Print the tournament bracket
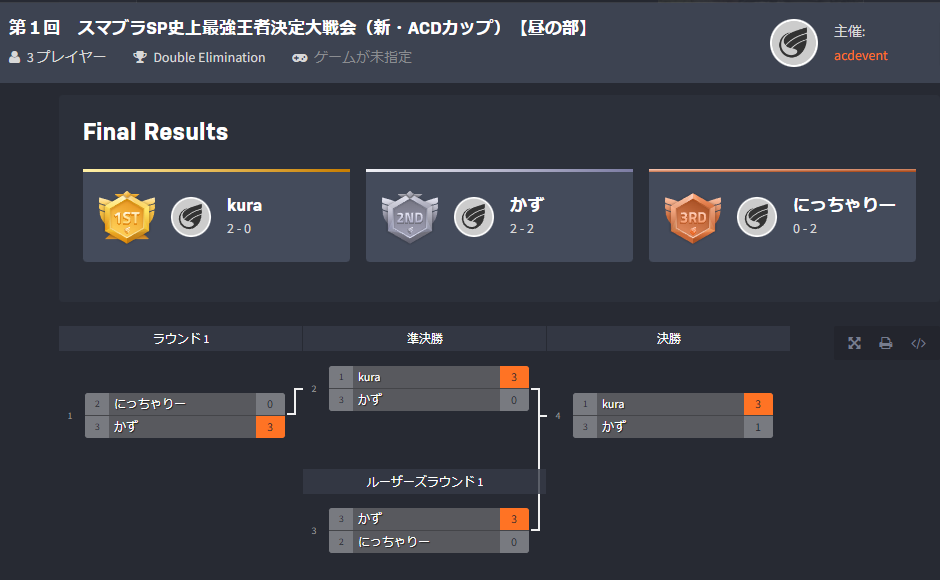Screen dimensions: 940x580 coord(886,343)
